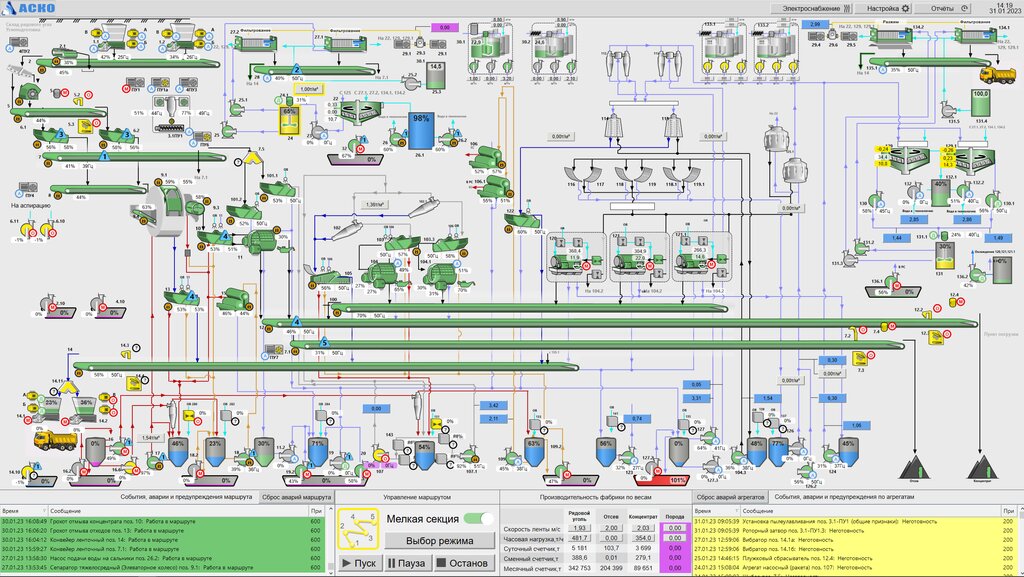This screenshot has height=577, width=1024.
Task: Click the Выбор режима button
Action: tap(440, 540)
